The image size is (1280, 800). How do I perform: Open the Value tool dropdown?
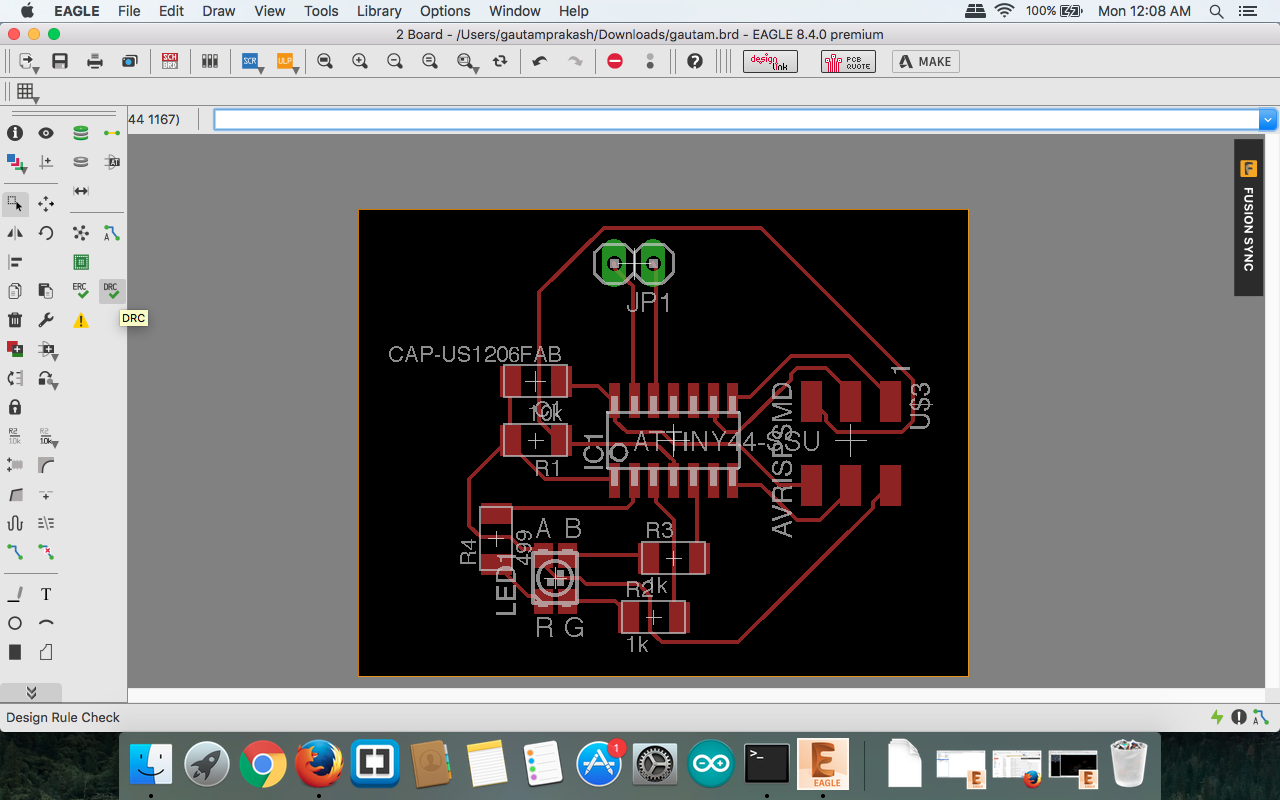point(47,437)
